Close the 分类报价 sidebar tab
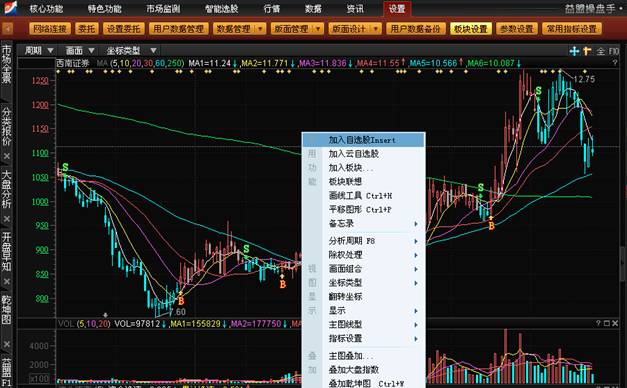Viewport: 627px width, 388px height. (x=7, y=156)
